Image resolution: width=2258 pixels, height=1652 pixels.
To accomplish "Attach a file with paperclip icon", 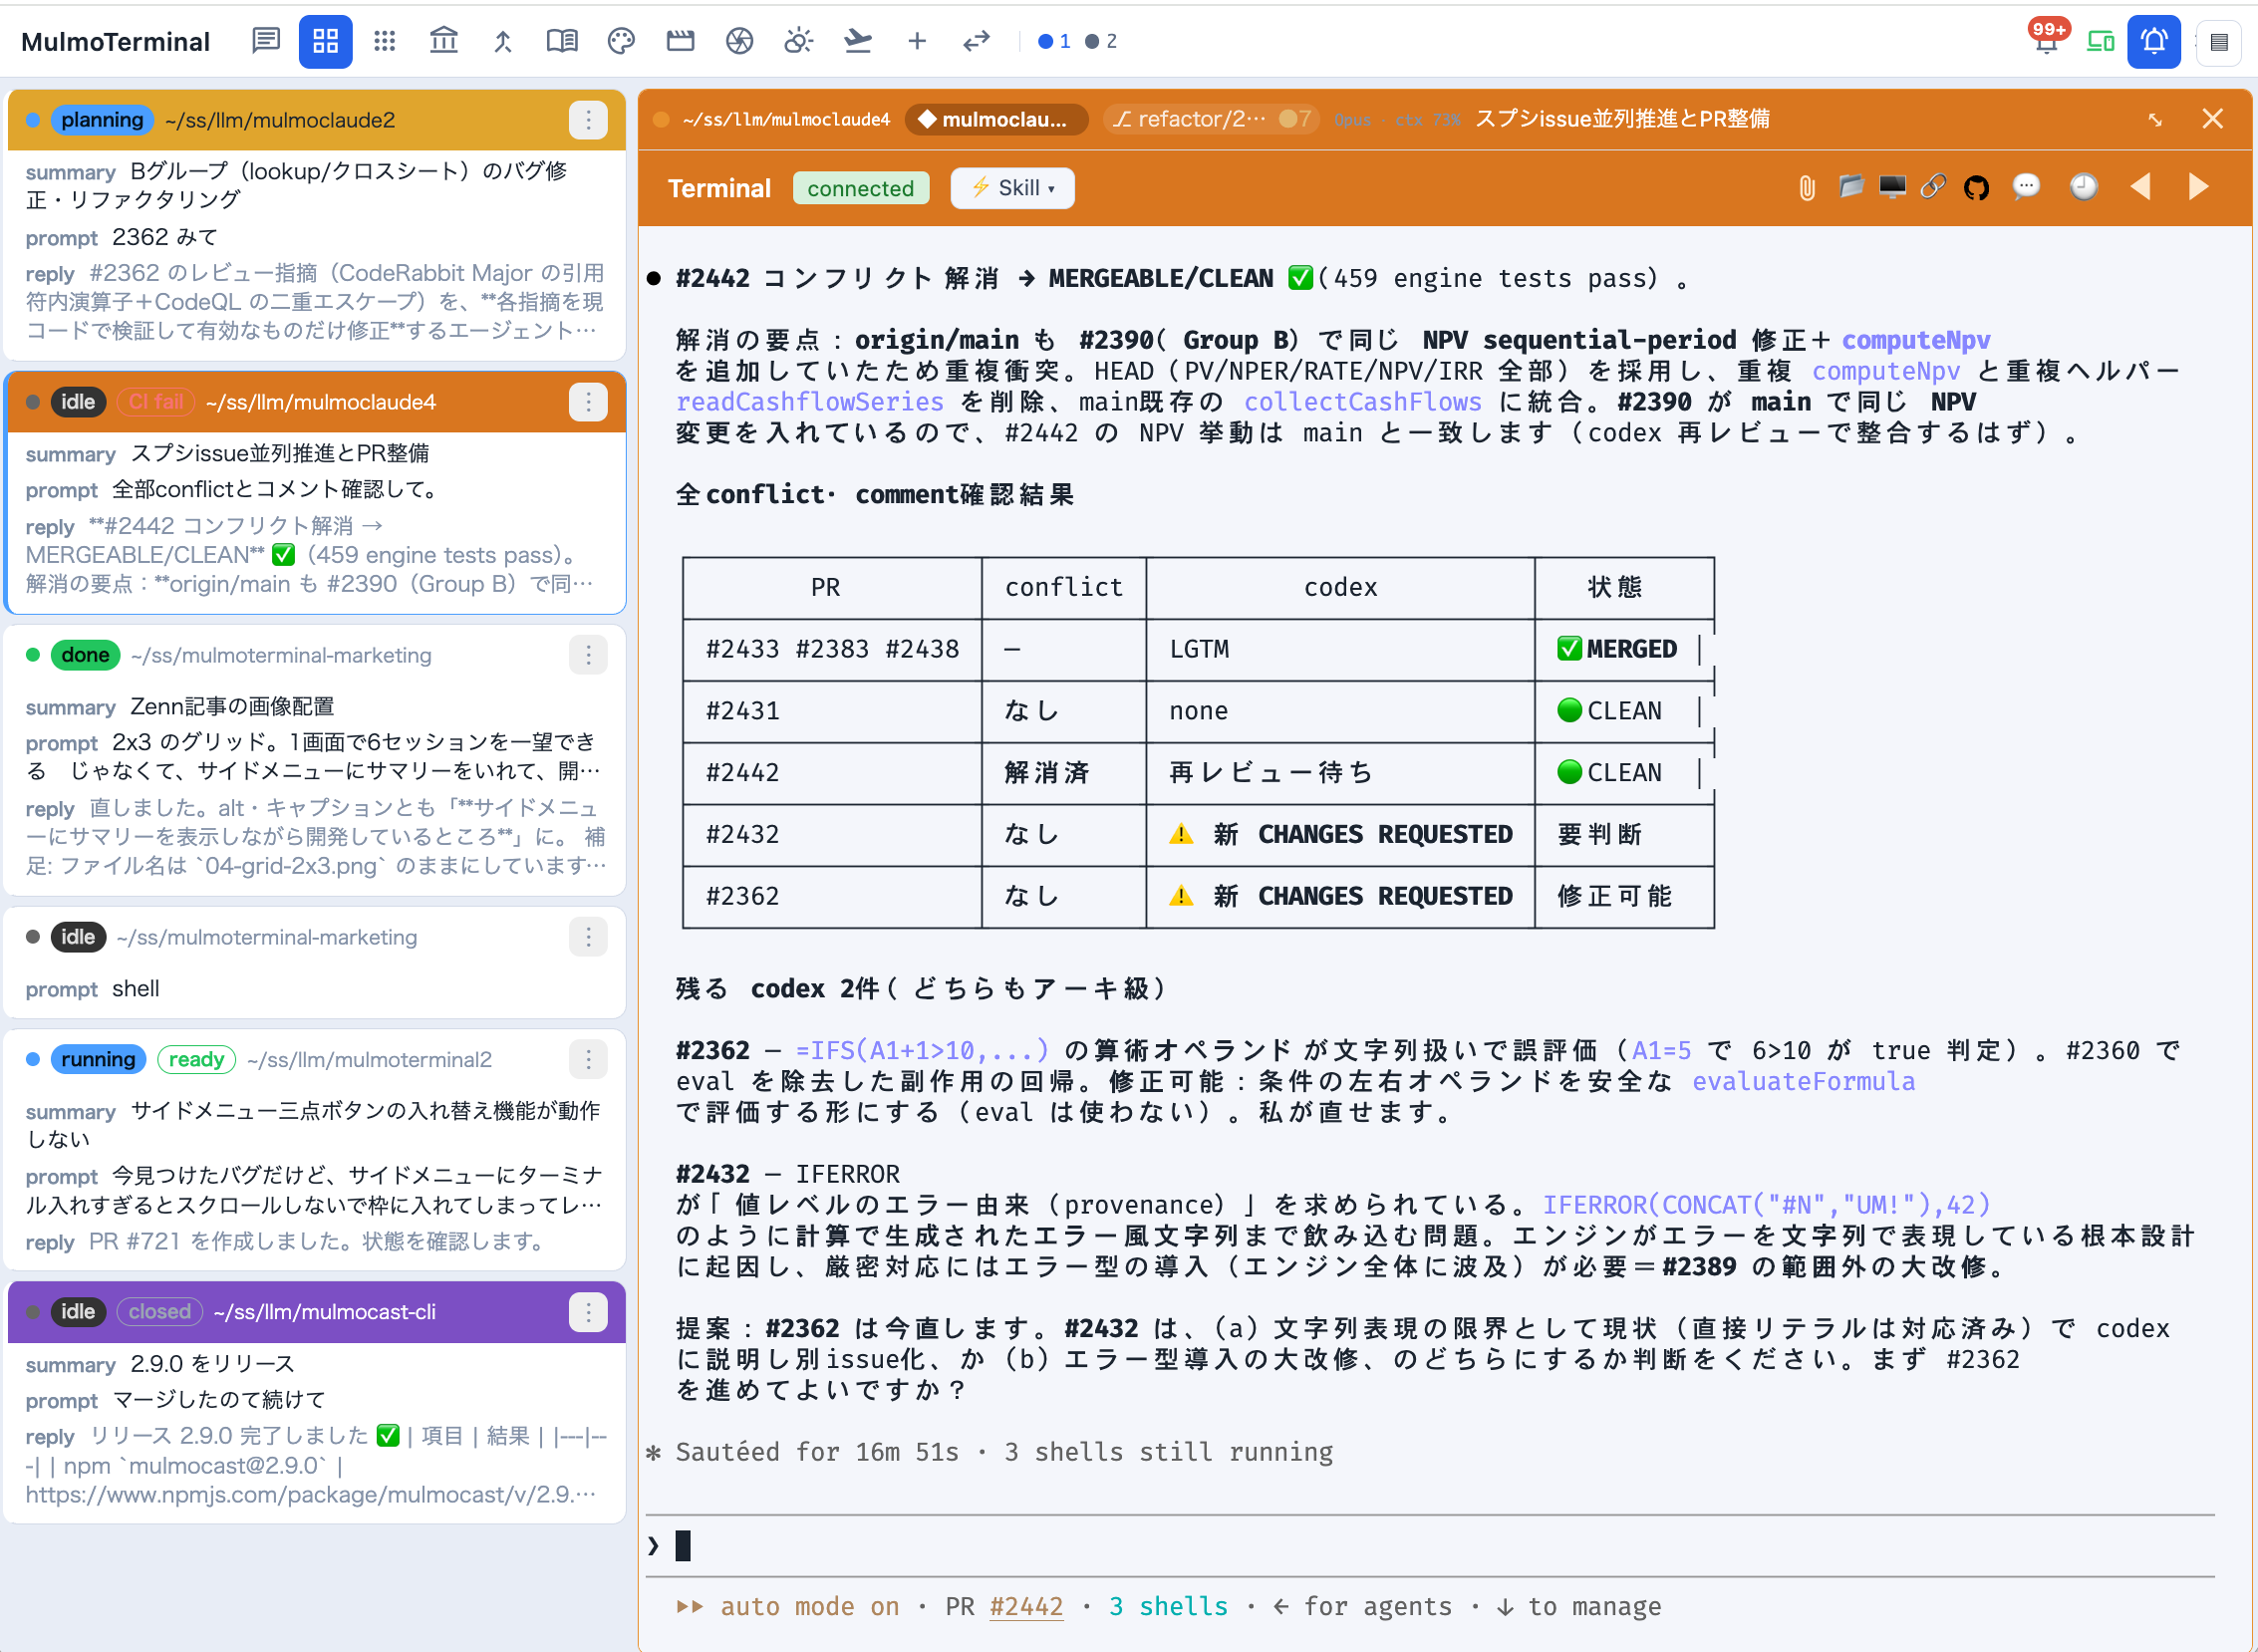I will coord(1806,187).
